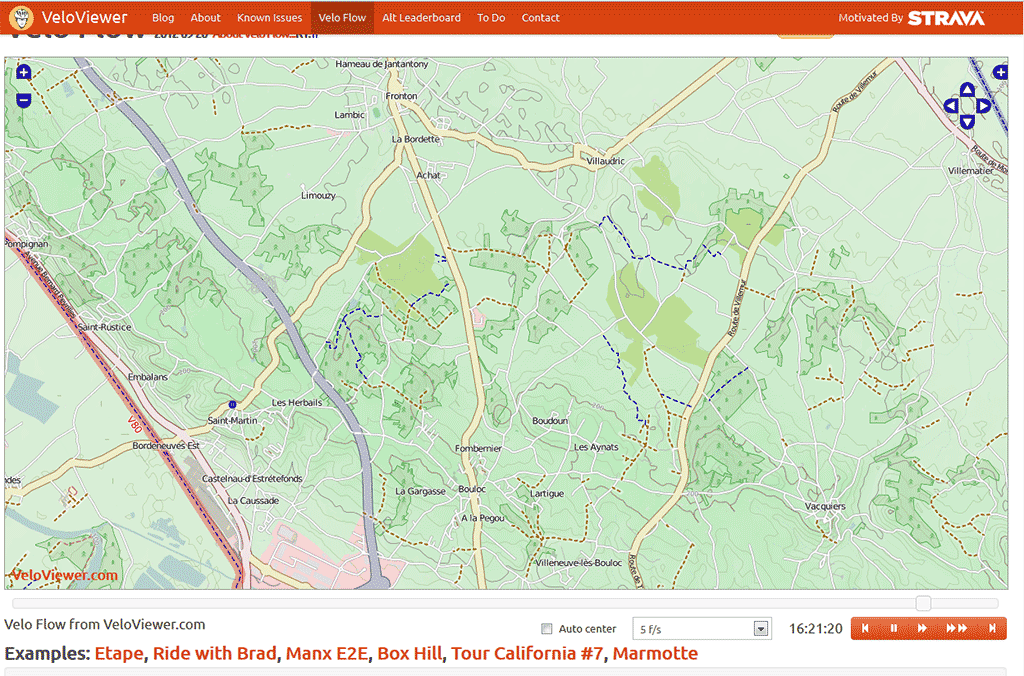The height and width of the screenshot is (676, 1024).
Task: Open the Contact page
Action: click(541, 18)
